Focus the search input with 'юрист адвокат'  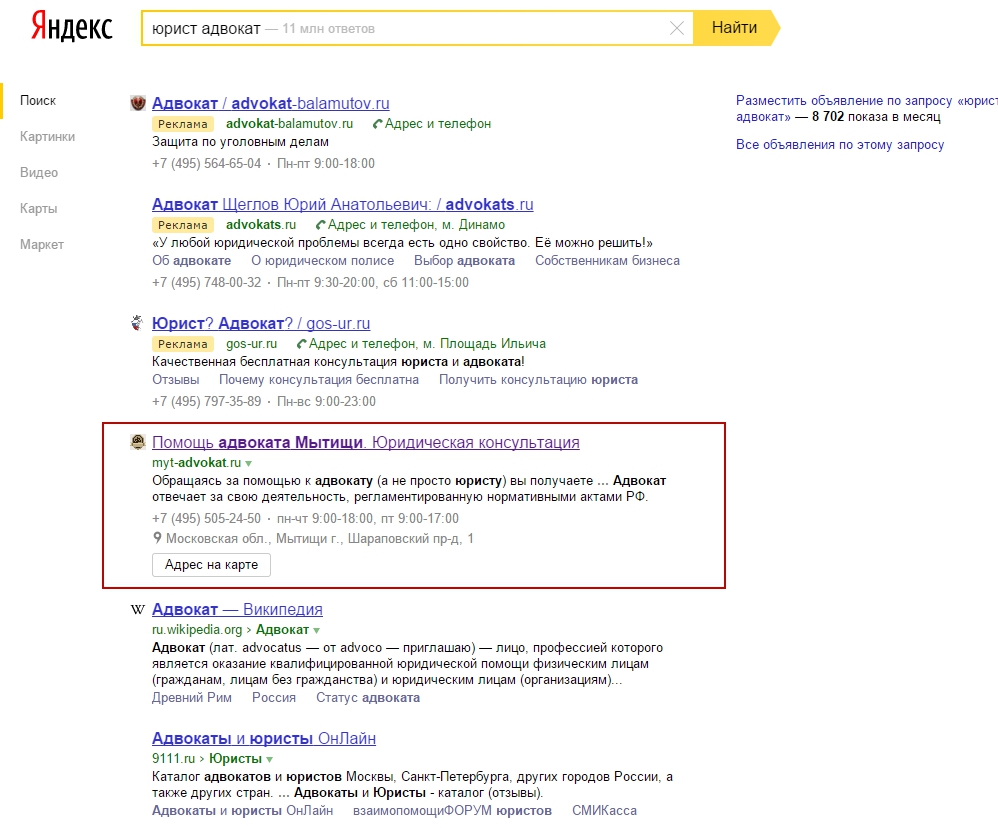(417, 28)
